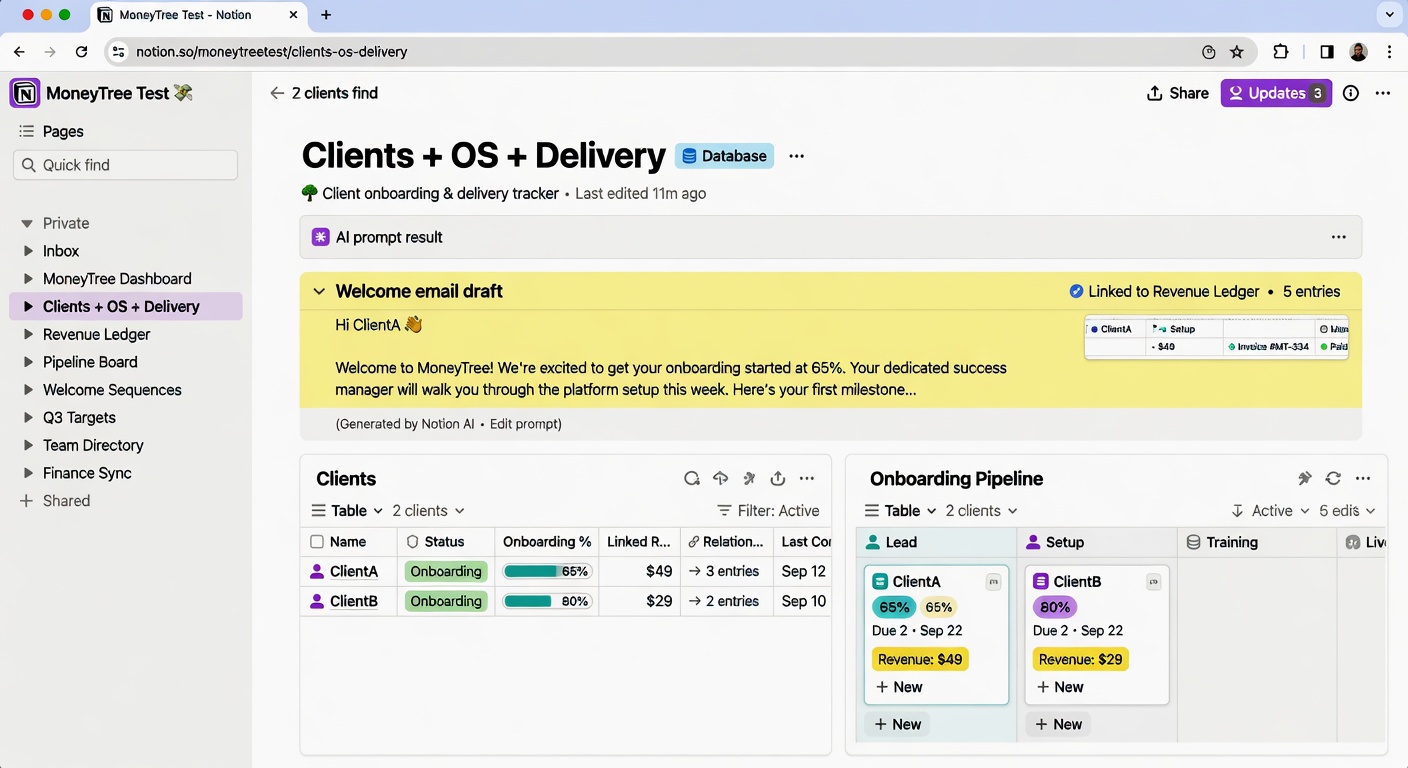1408x768 pixels.
Task: Click the search icon in Clients panel header
Action: click(x=691, y=479)
